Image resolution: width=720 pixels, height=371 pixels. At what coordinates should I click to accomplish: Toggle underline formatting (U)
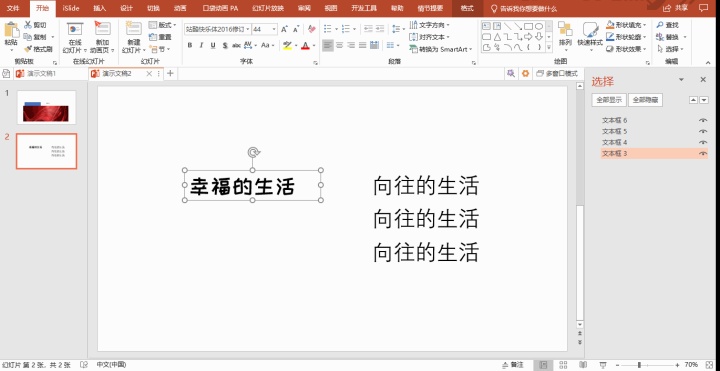point(213,45)
